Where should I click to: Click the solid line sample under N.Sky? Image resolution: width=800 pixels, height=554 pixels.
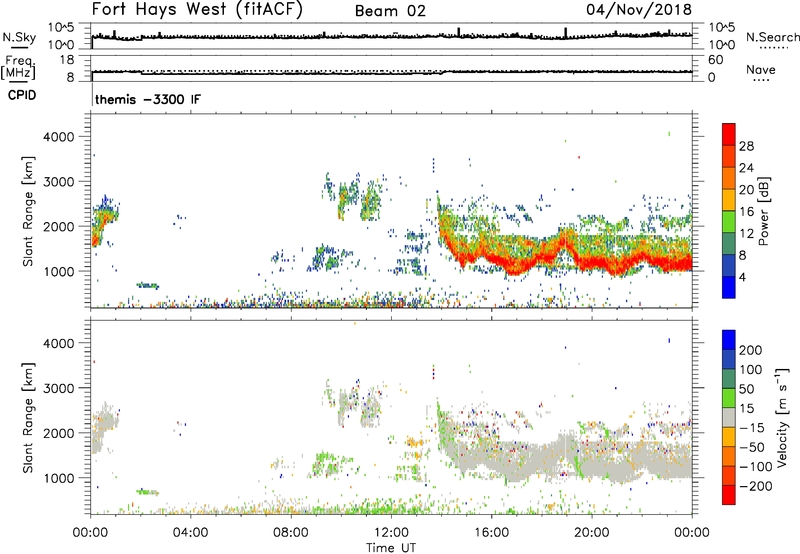[19, 47]
